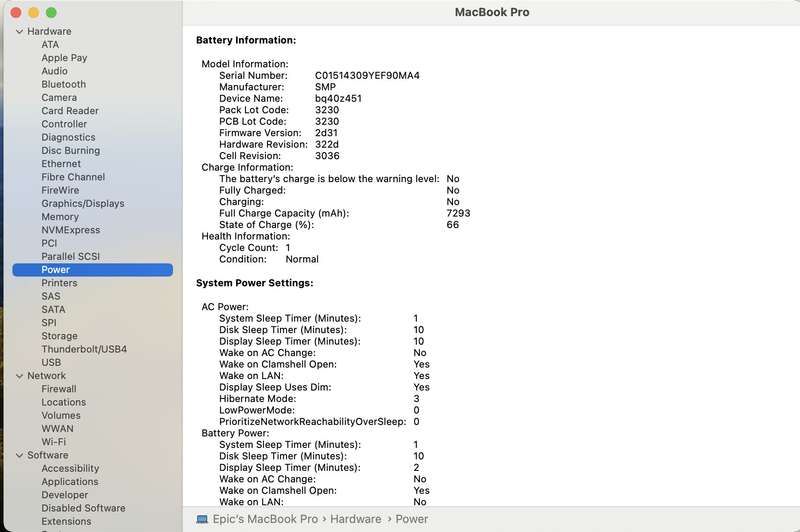Click the Condition value Normal

click(x=302, y=260)
